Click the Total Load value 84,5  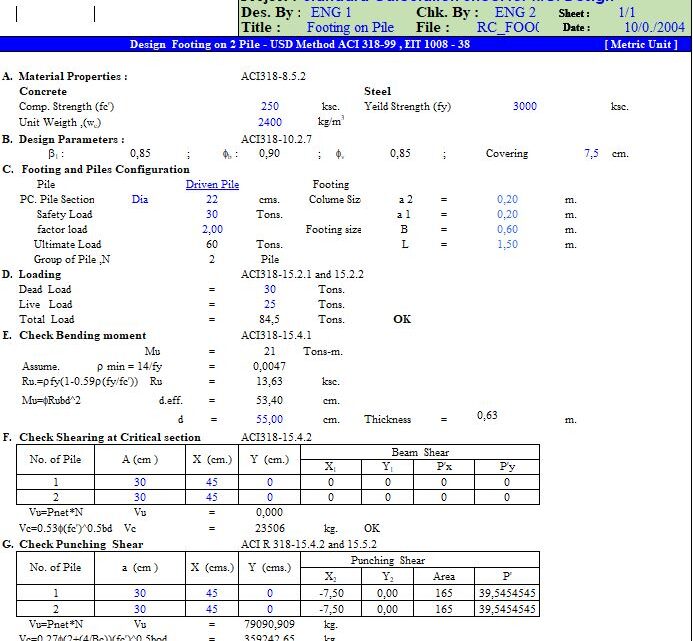tap(269, 320)
